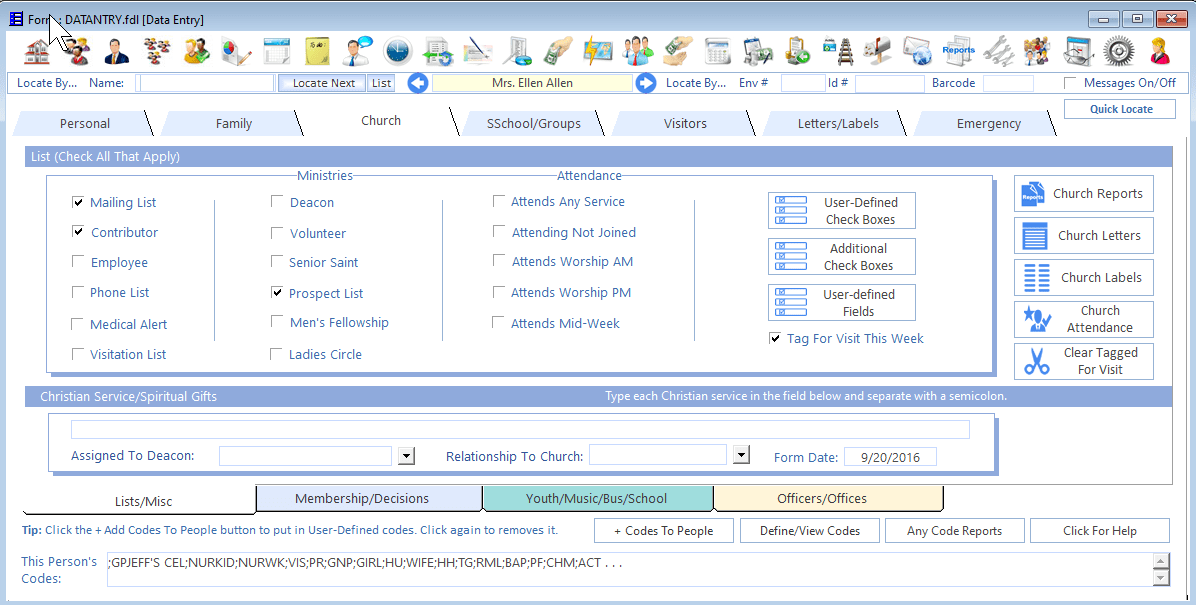Switch to Youth/Music/Bus/School sub-tab
Viewport: 1196px width, 605px height.
pyautogui.click(x=596, y=499)
